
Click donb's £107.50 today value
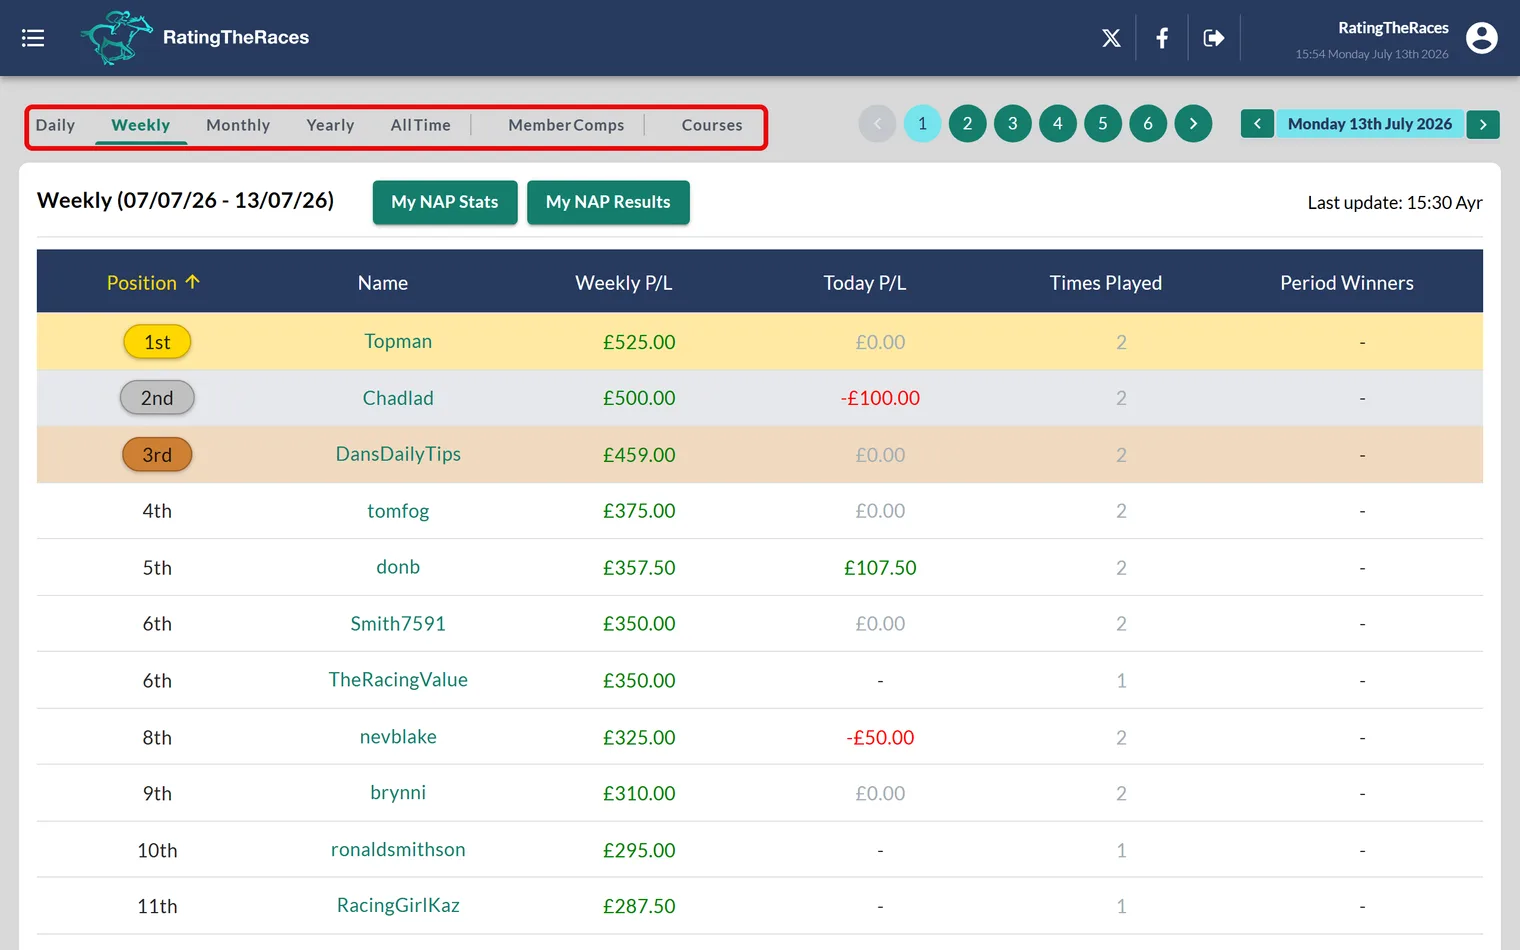click(880, 568)
